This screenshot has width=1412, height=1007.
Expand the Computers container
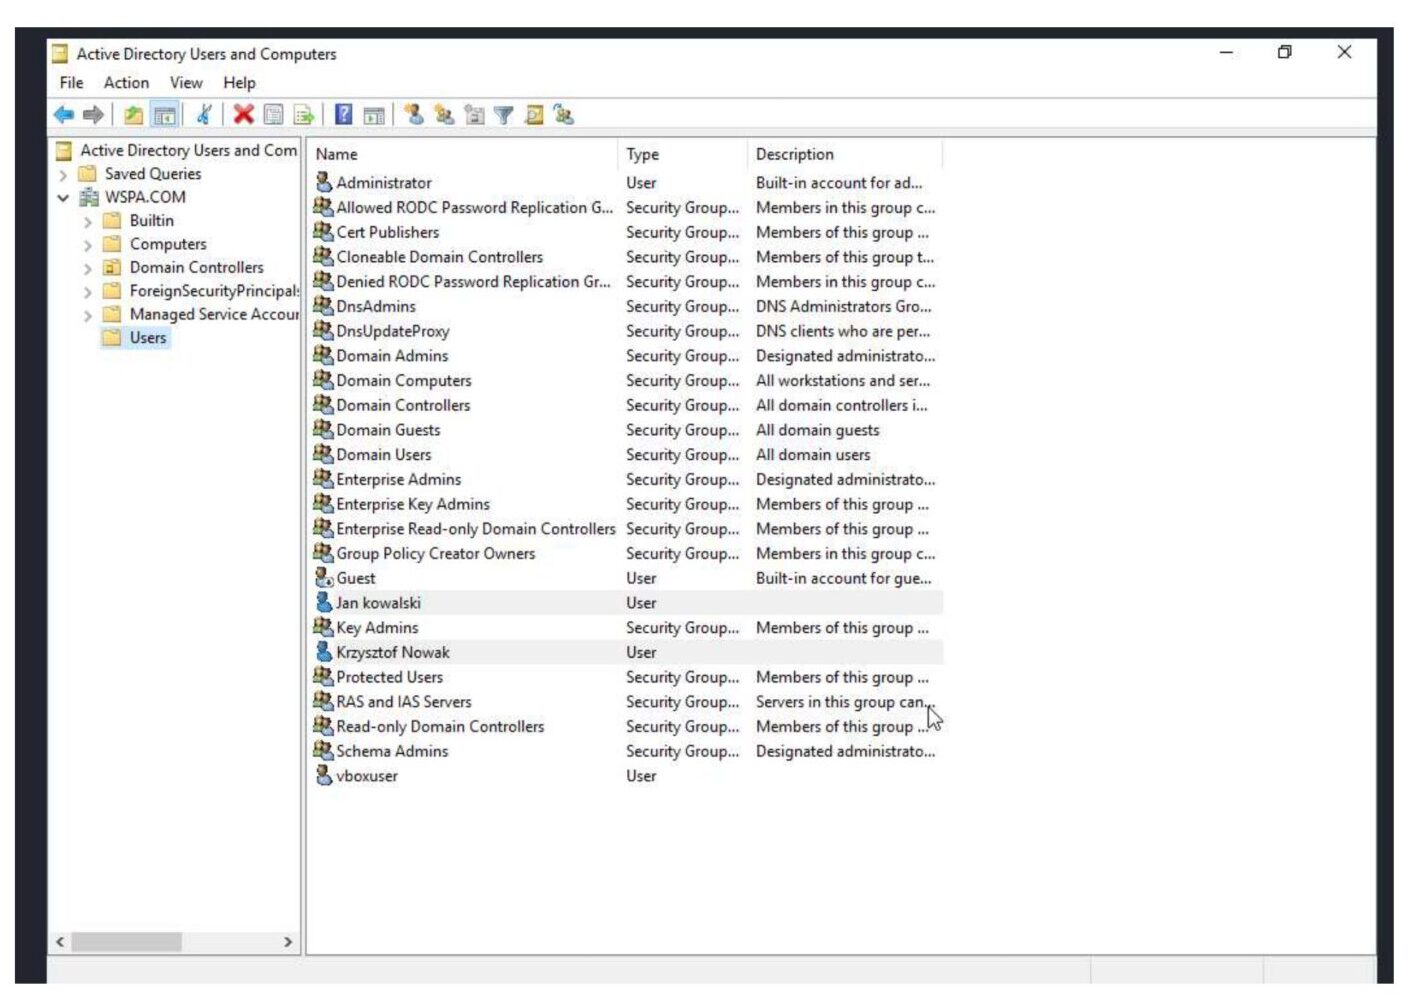tap(88, 245)
